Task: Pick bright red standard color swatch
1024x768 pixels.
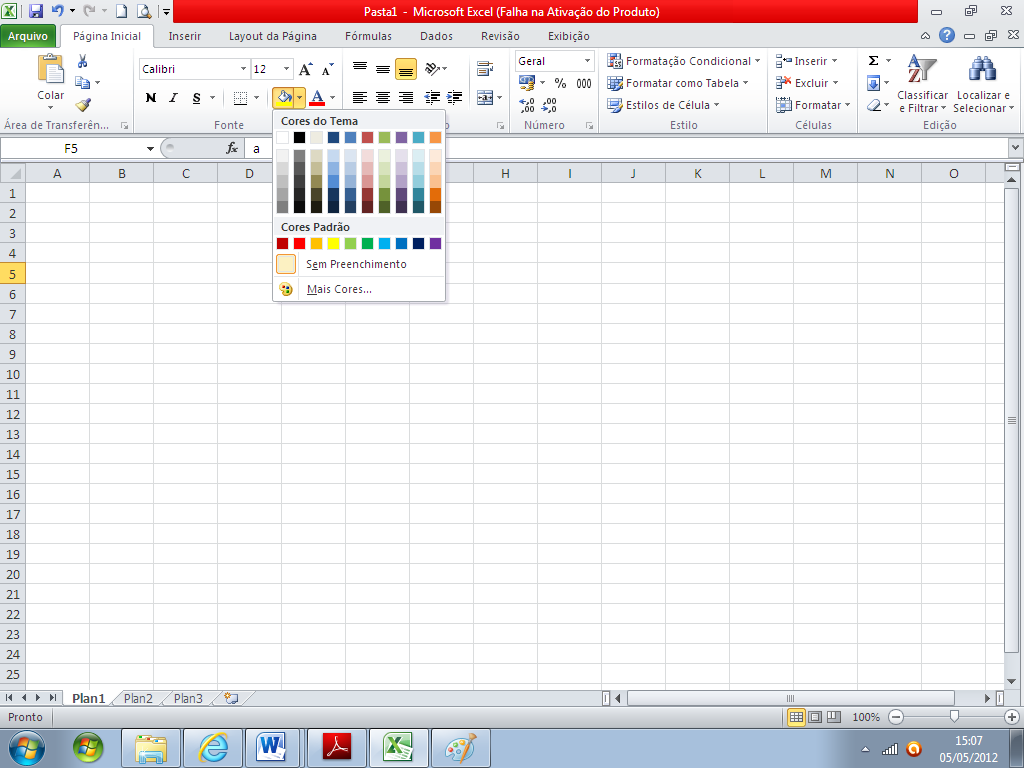Action: (299, 244)
